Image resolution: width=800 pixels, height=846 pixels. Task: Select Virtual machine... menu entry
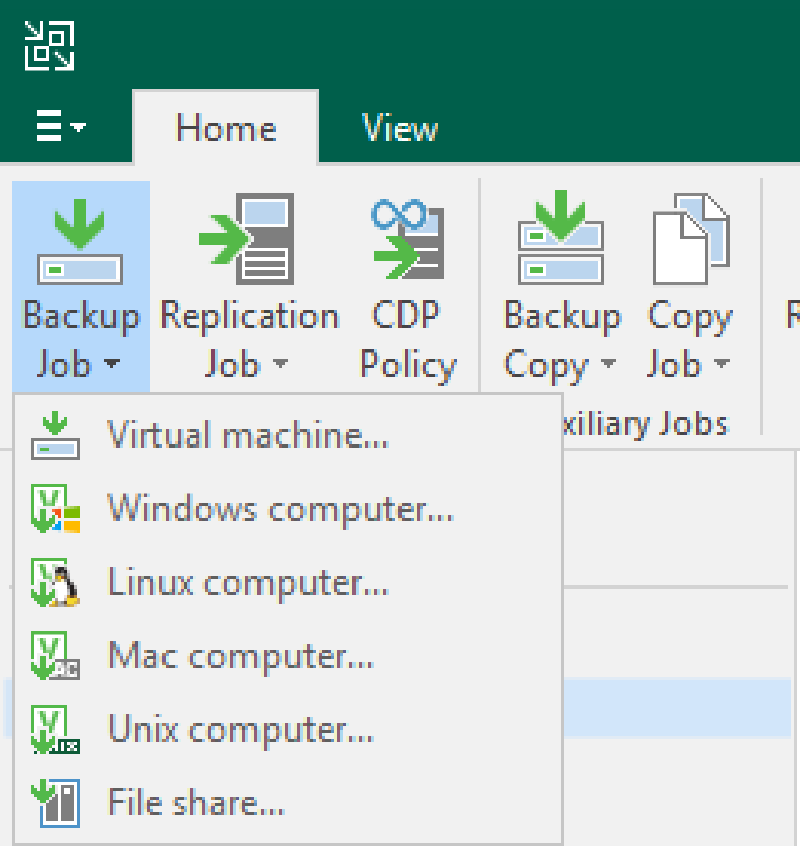click(x=288, y=435)
